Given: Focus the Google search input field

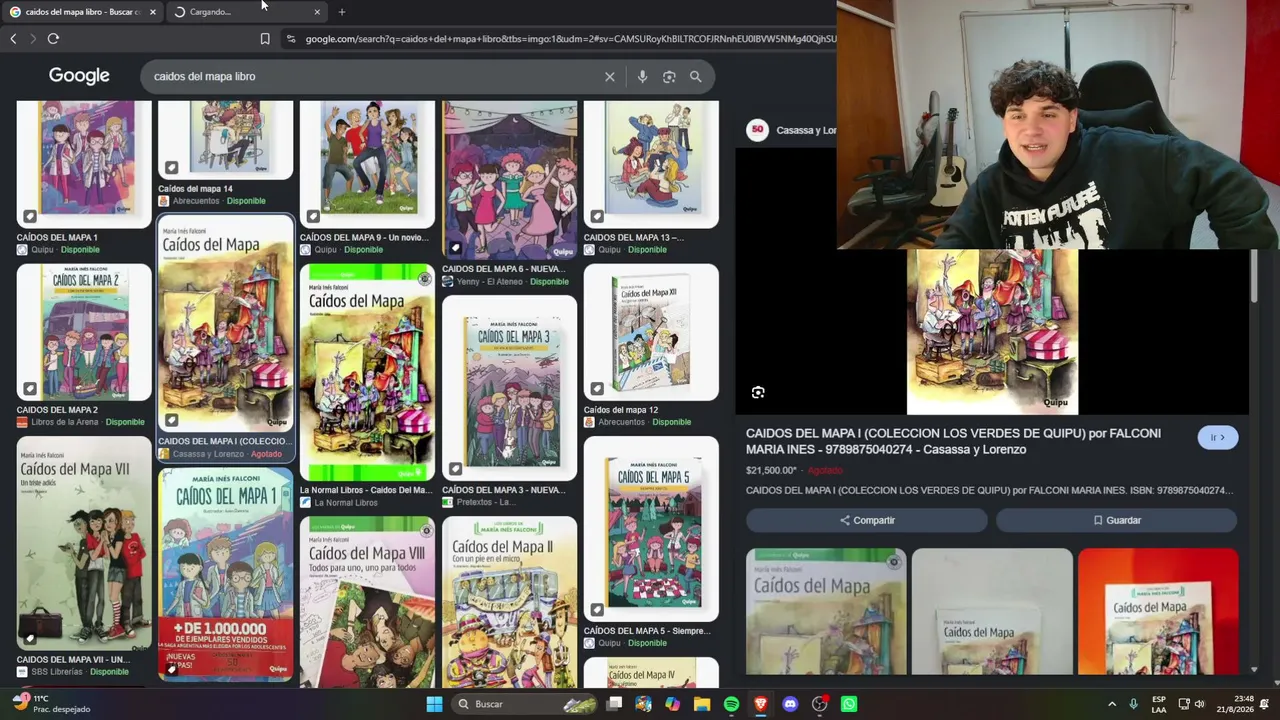Looking at the screenshot, I should [x=375, y=77].
